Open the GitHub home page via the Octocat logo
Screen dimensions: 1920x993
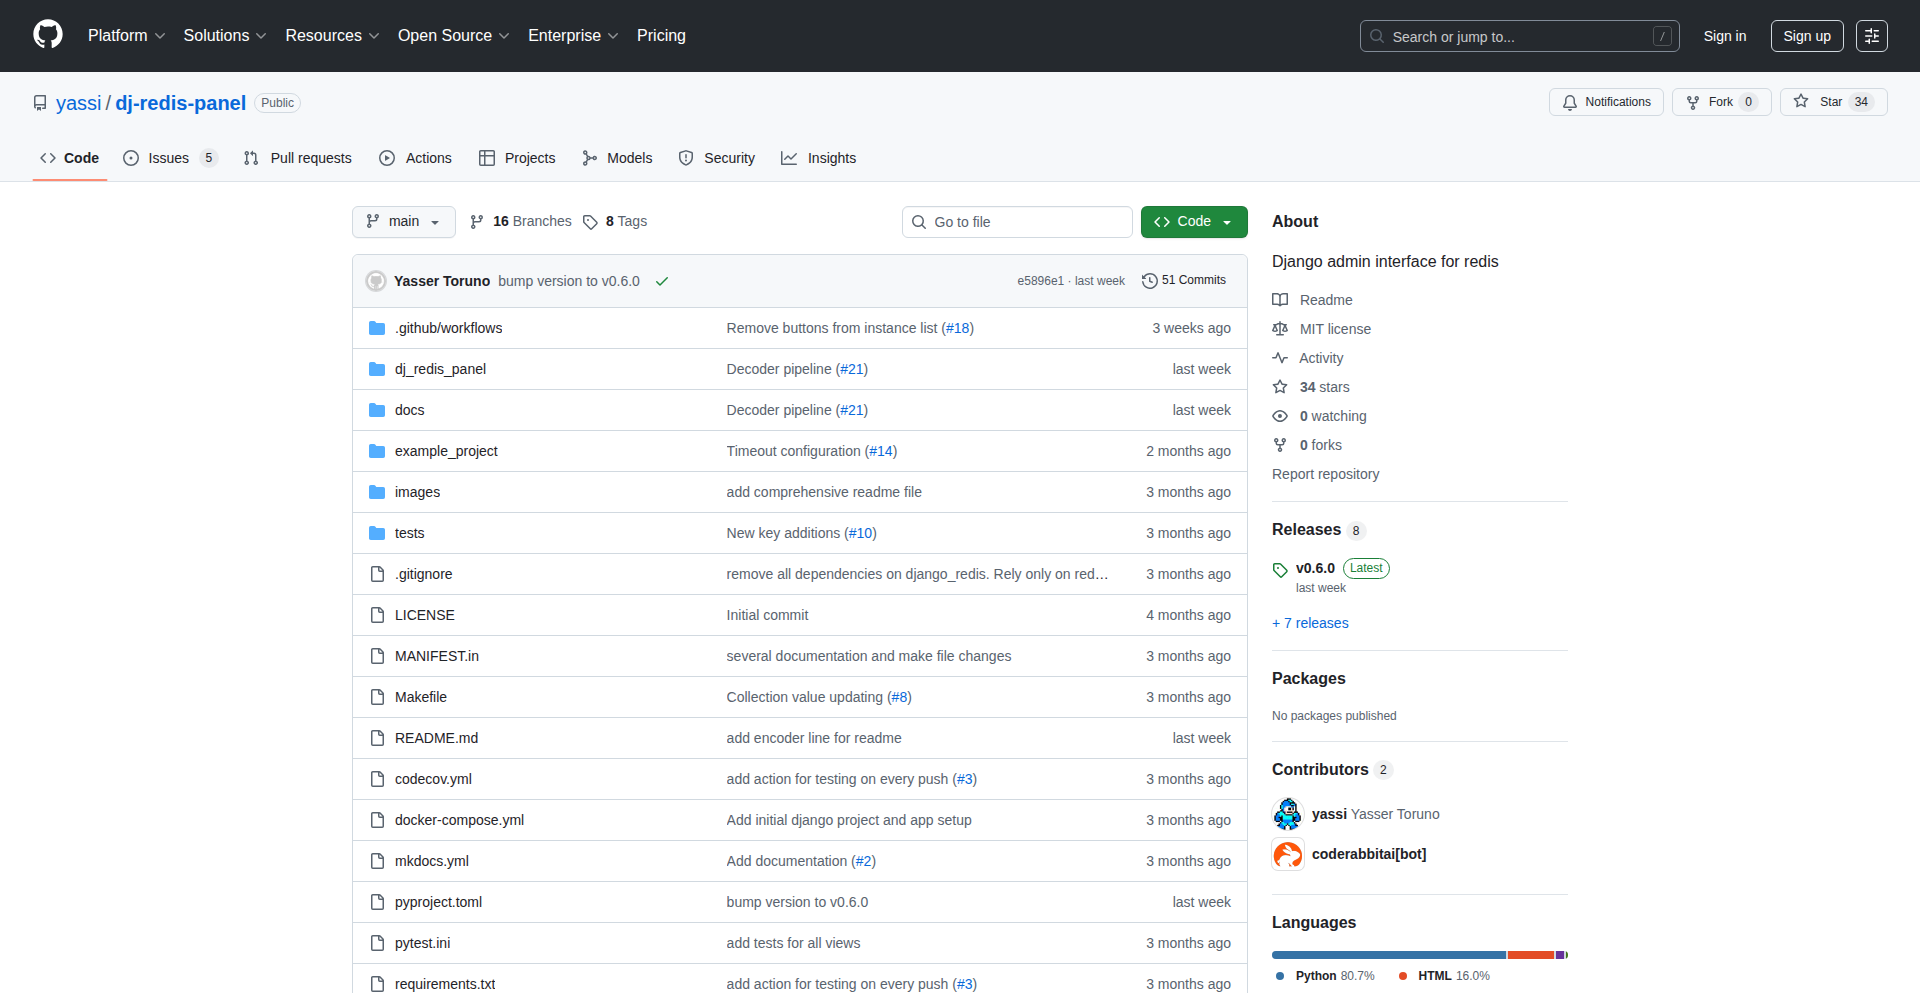pyautogui.click(x=46, y=35)
